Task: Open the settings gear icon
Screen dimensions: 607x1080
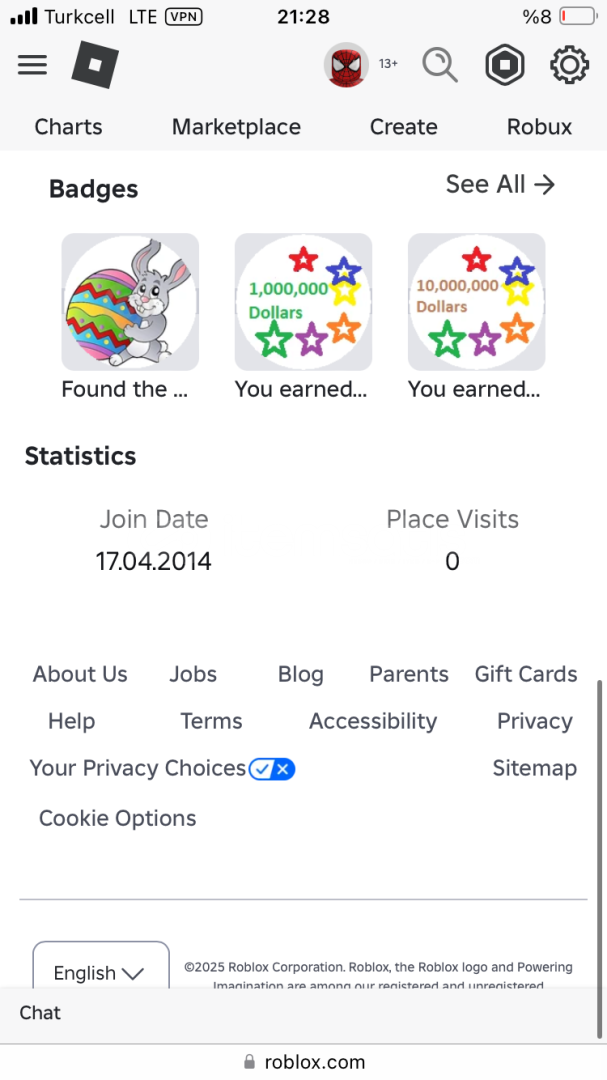Action: pos(569,65)
